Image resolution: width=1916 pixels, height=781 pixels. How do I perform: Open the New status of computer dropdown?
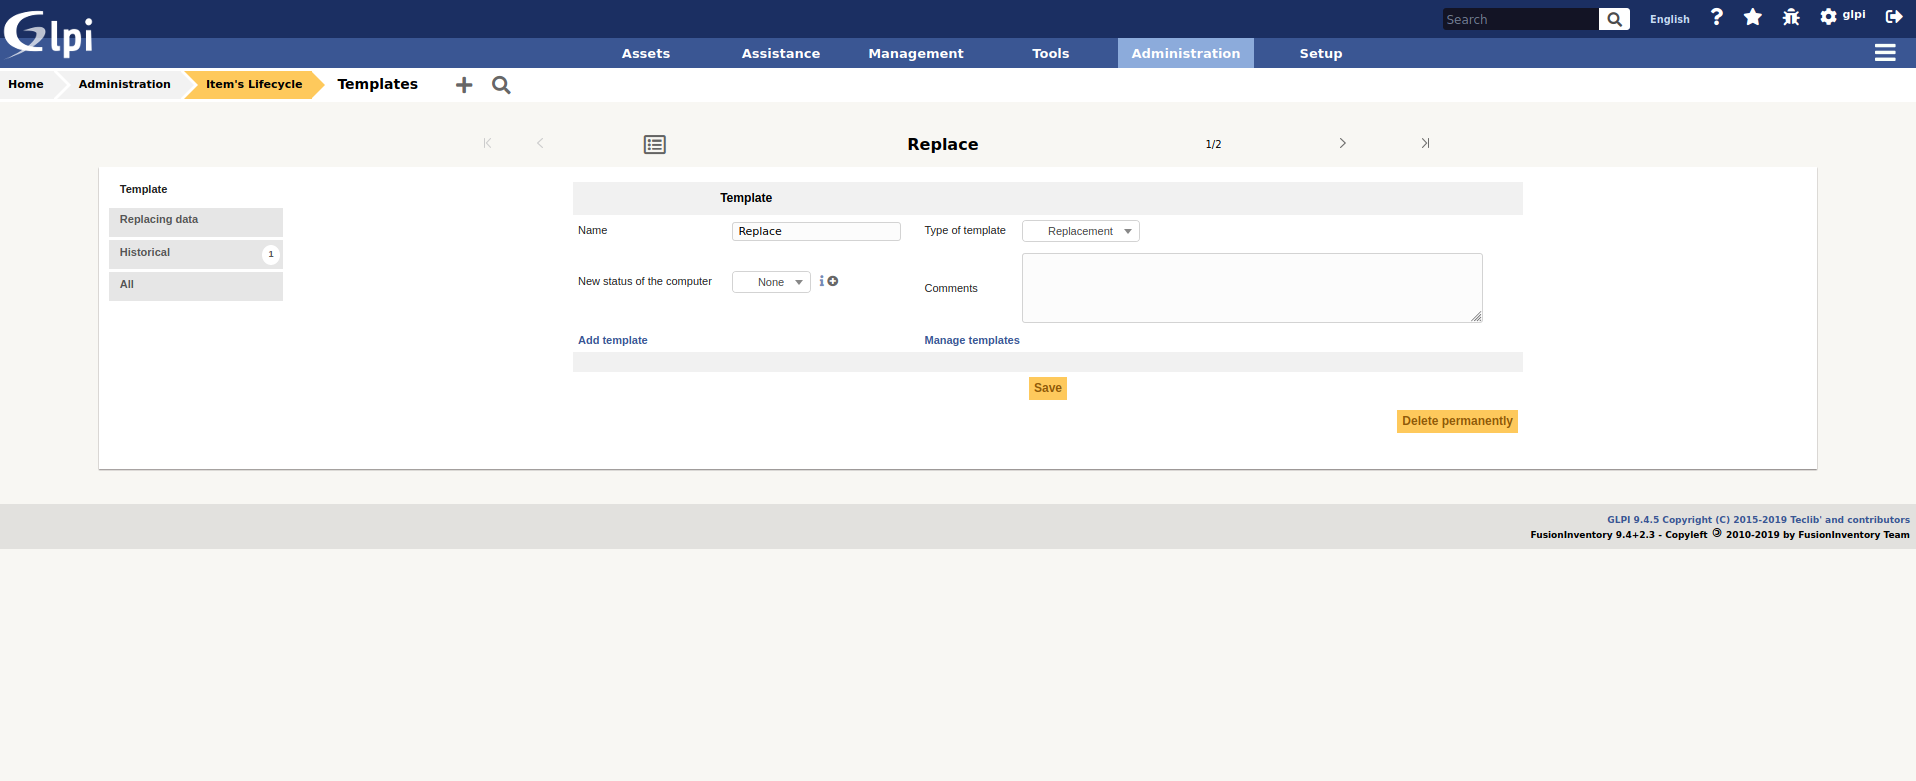(x=771, y=282)
